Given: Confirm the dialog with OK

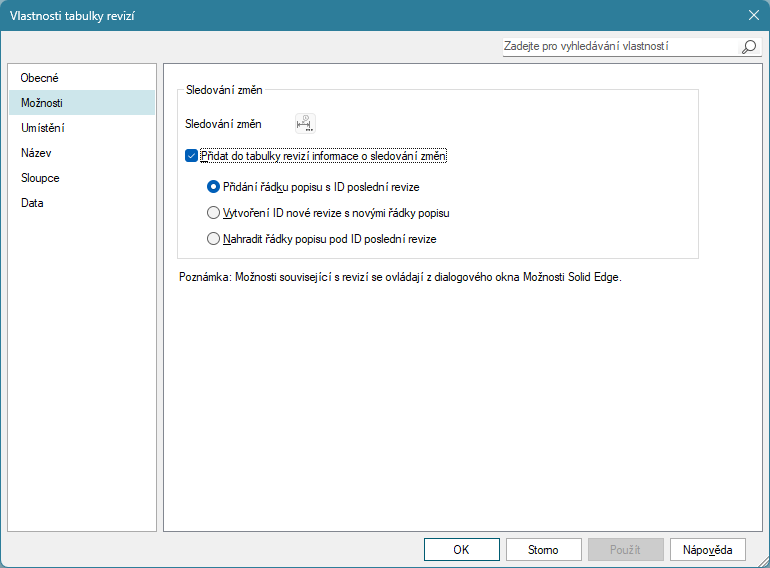Looking at the screenshot, I should pos(461,550).
